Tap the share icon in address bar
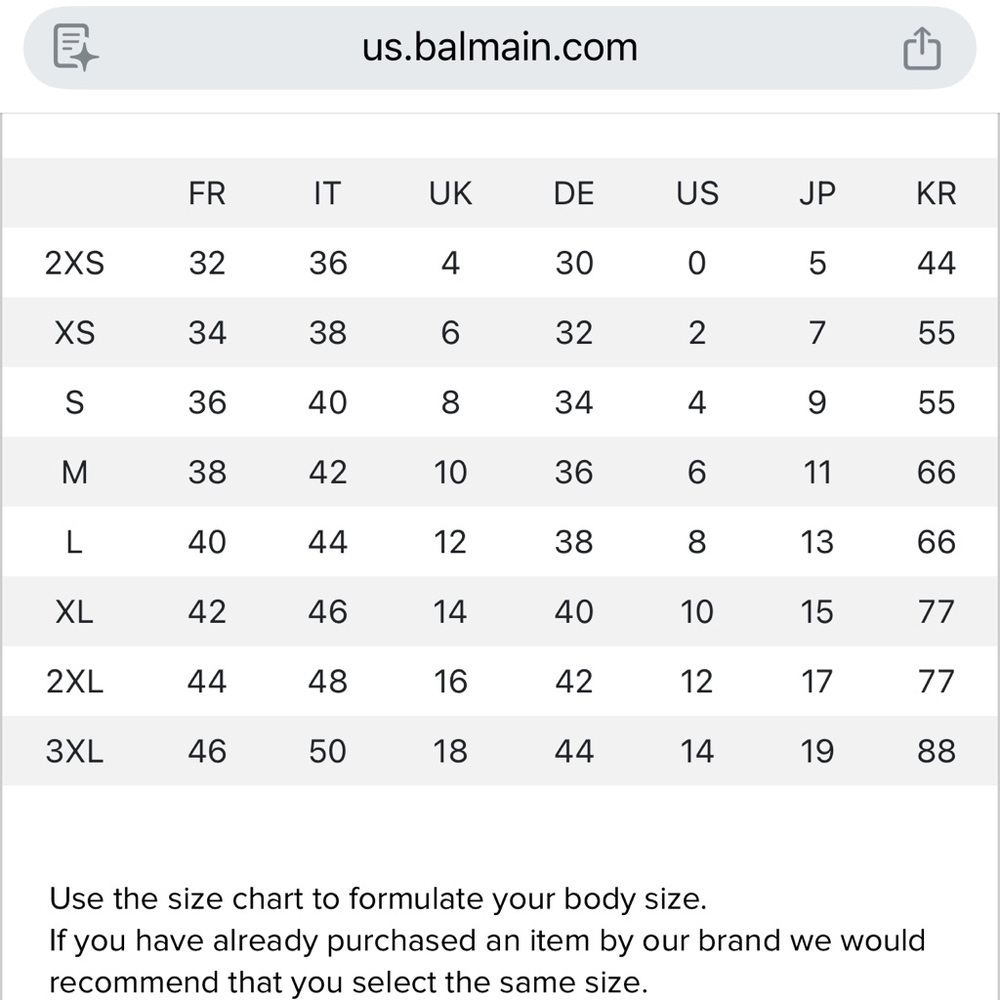 [922, 48]
